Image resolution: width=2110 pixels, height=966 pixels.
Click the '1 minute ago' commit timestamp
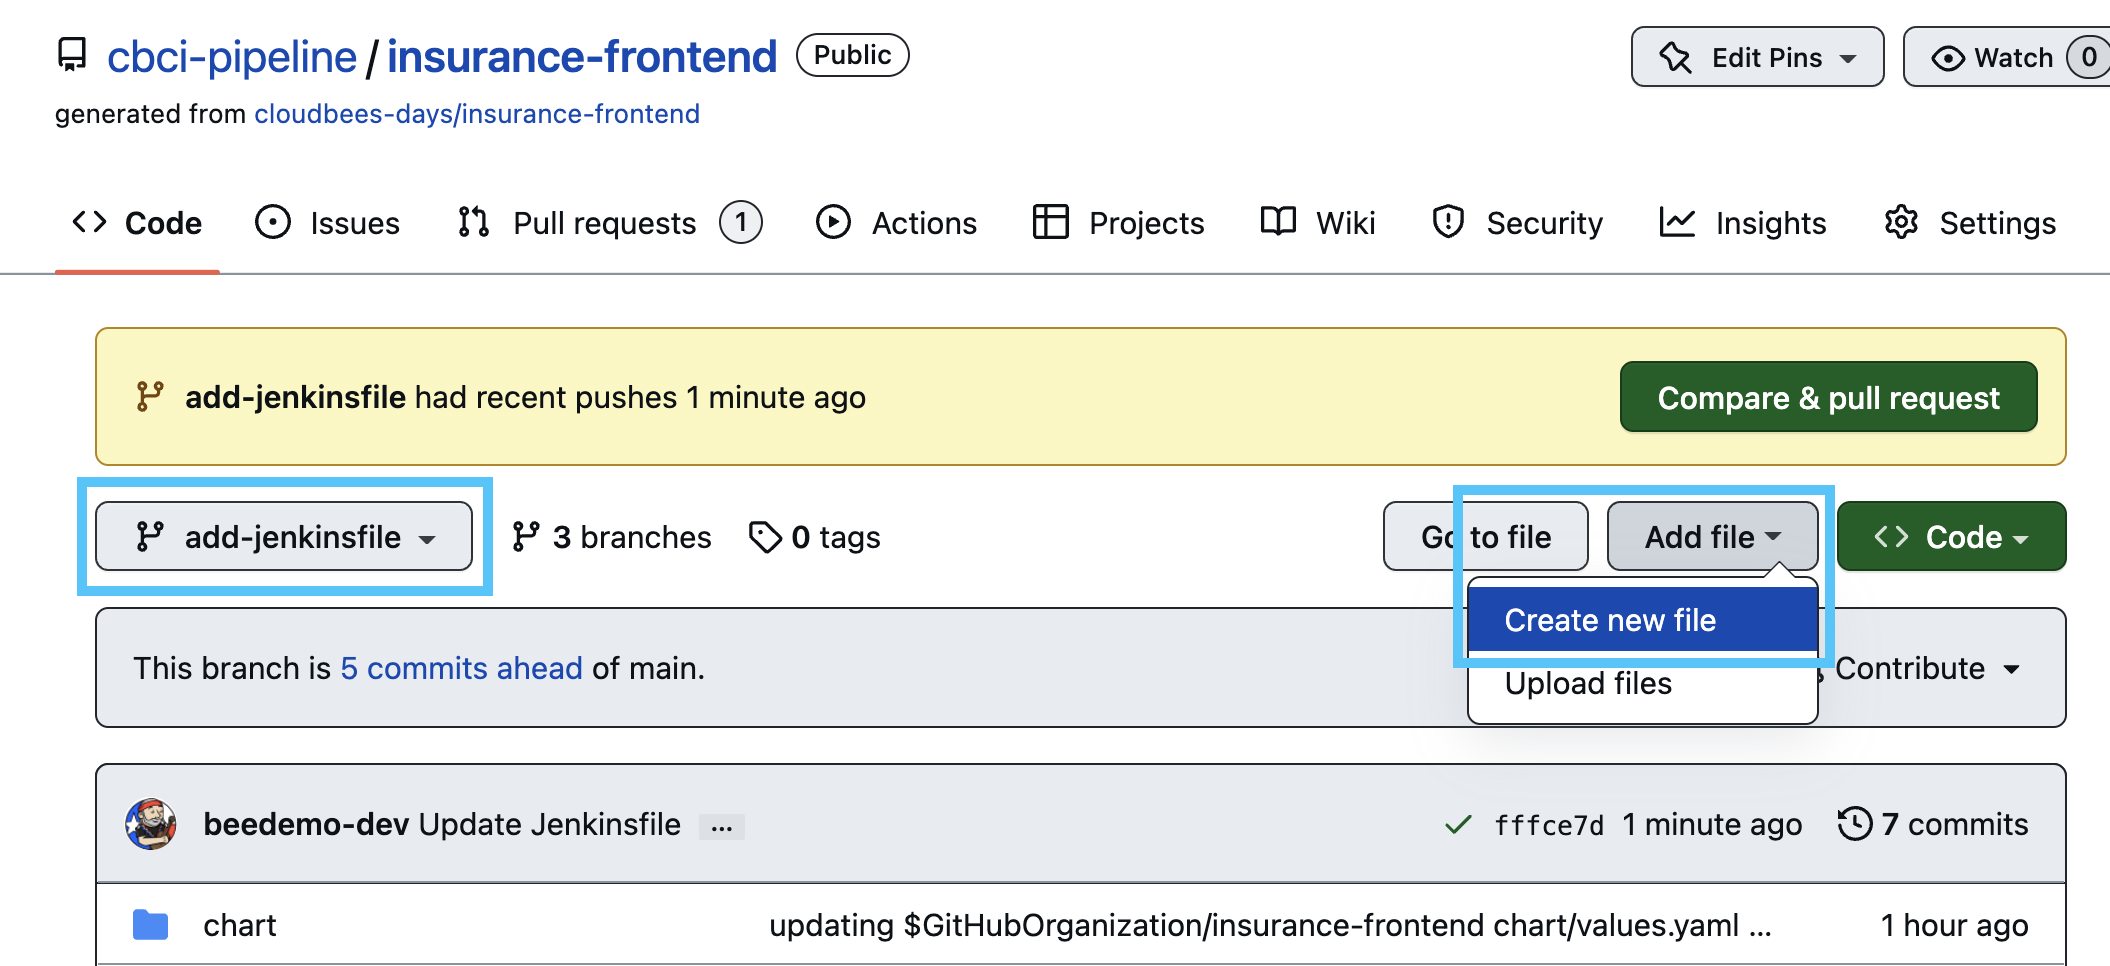(x=1712, y=824)
